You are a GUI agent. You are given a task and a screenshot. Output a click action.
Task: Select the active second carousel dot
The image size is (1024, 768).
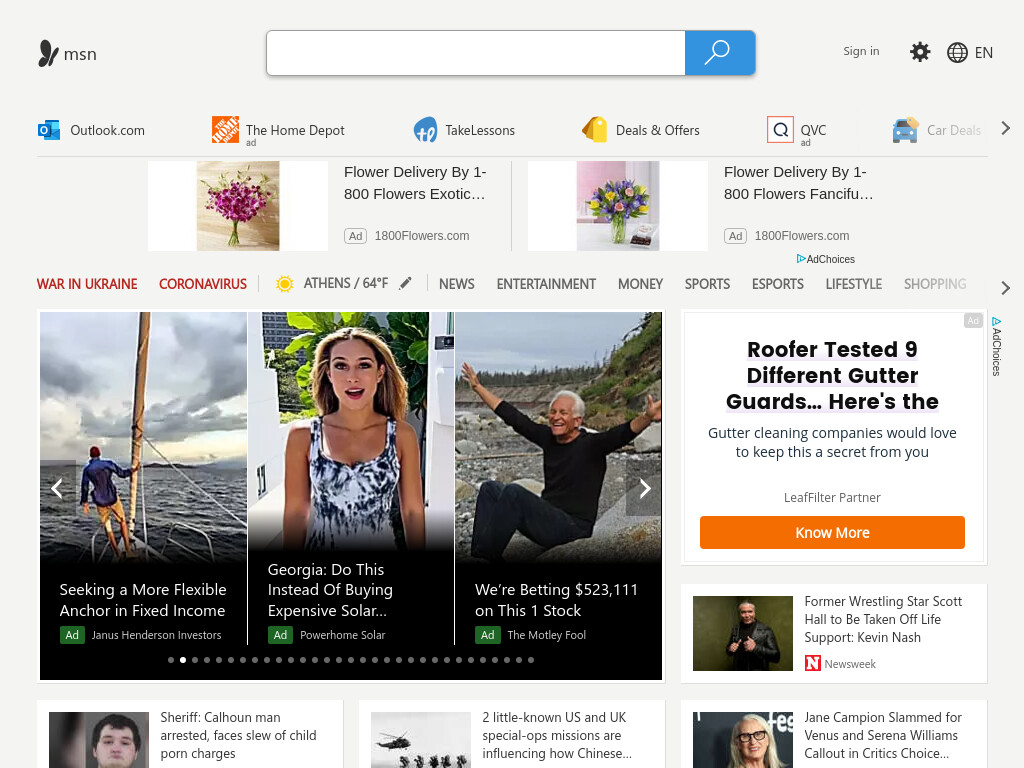pos(183,660)
